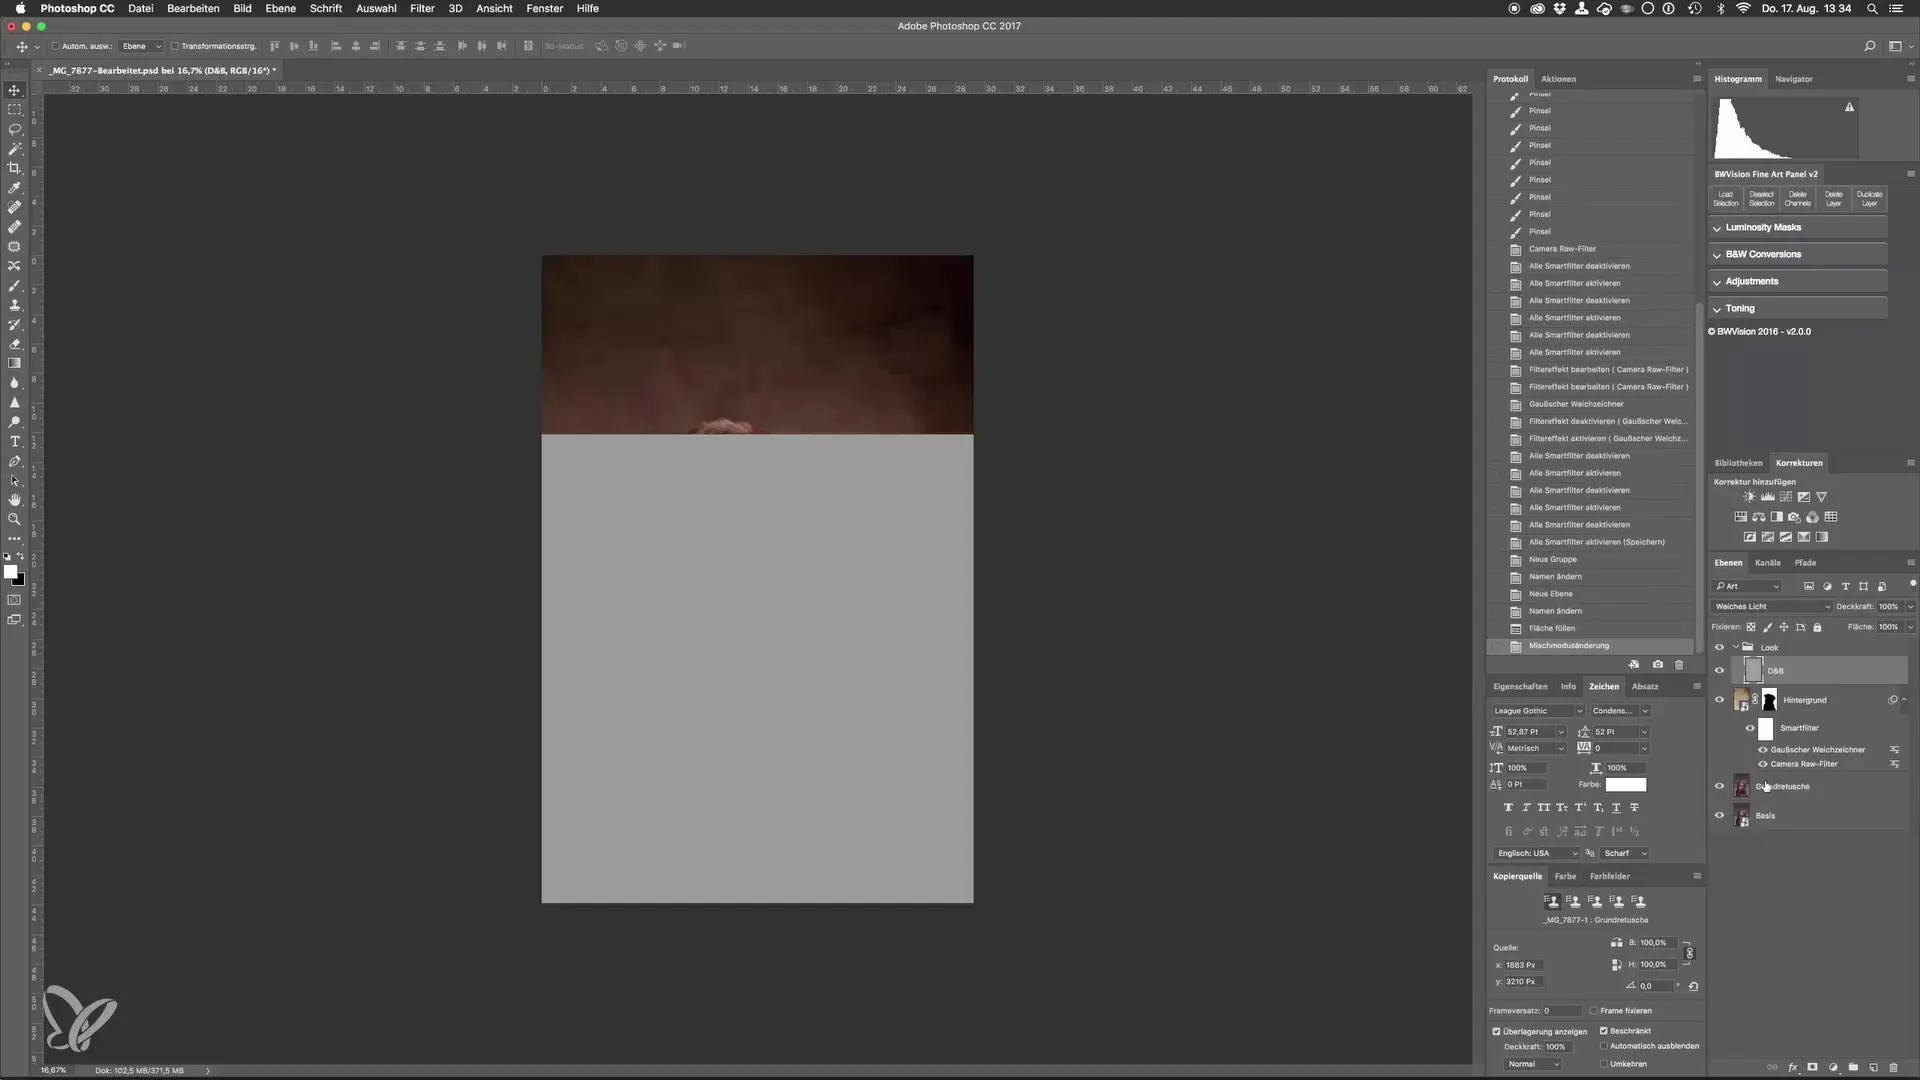The height and width of the screenshot is (1080, 1920).
Task: Switch to the Kanäle tab
Action: (1768, 563)
